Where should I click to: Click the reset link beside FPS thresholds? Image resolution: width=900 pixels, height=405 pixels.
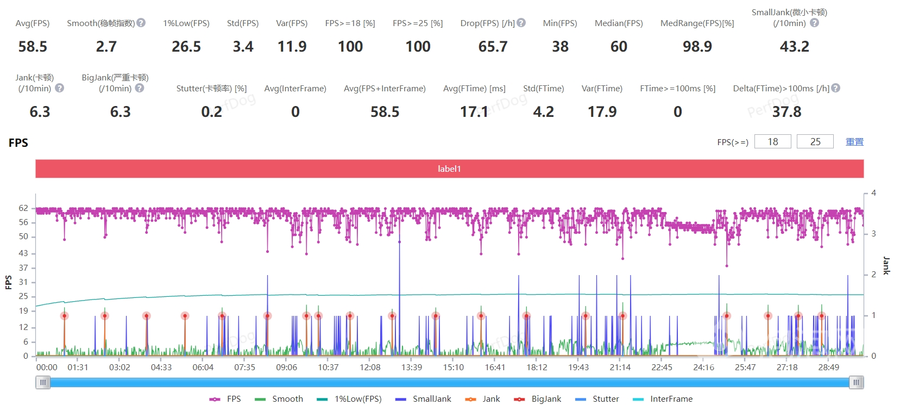coord(854,142)
